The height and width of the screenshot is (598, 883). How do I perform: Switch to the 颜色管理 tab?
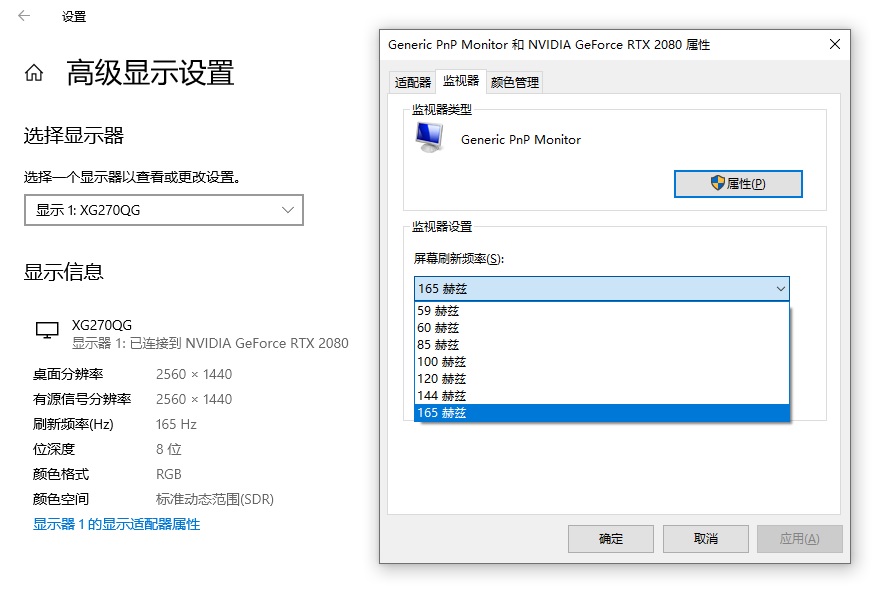[x=513, y=82]
